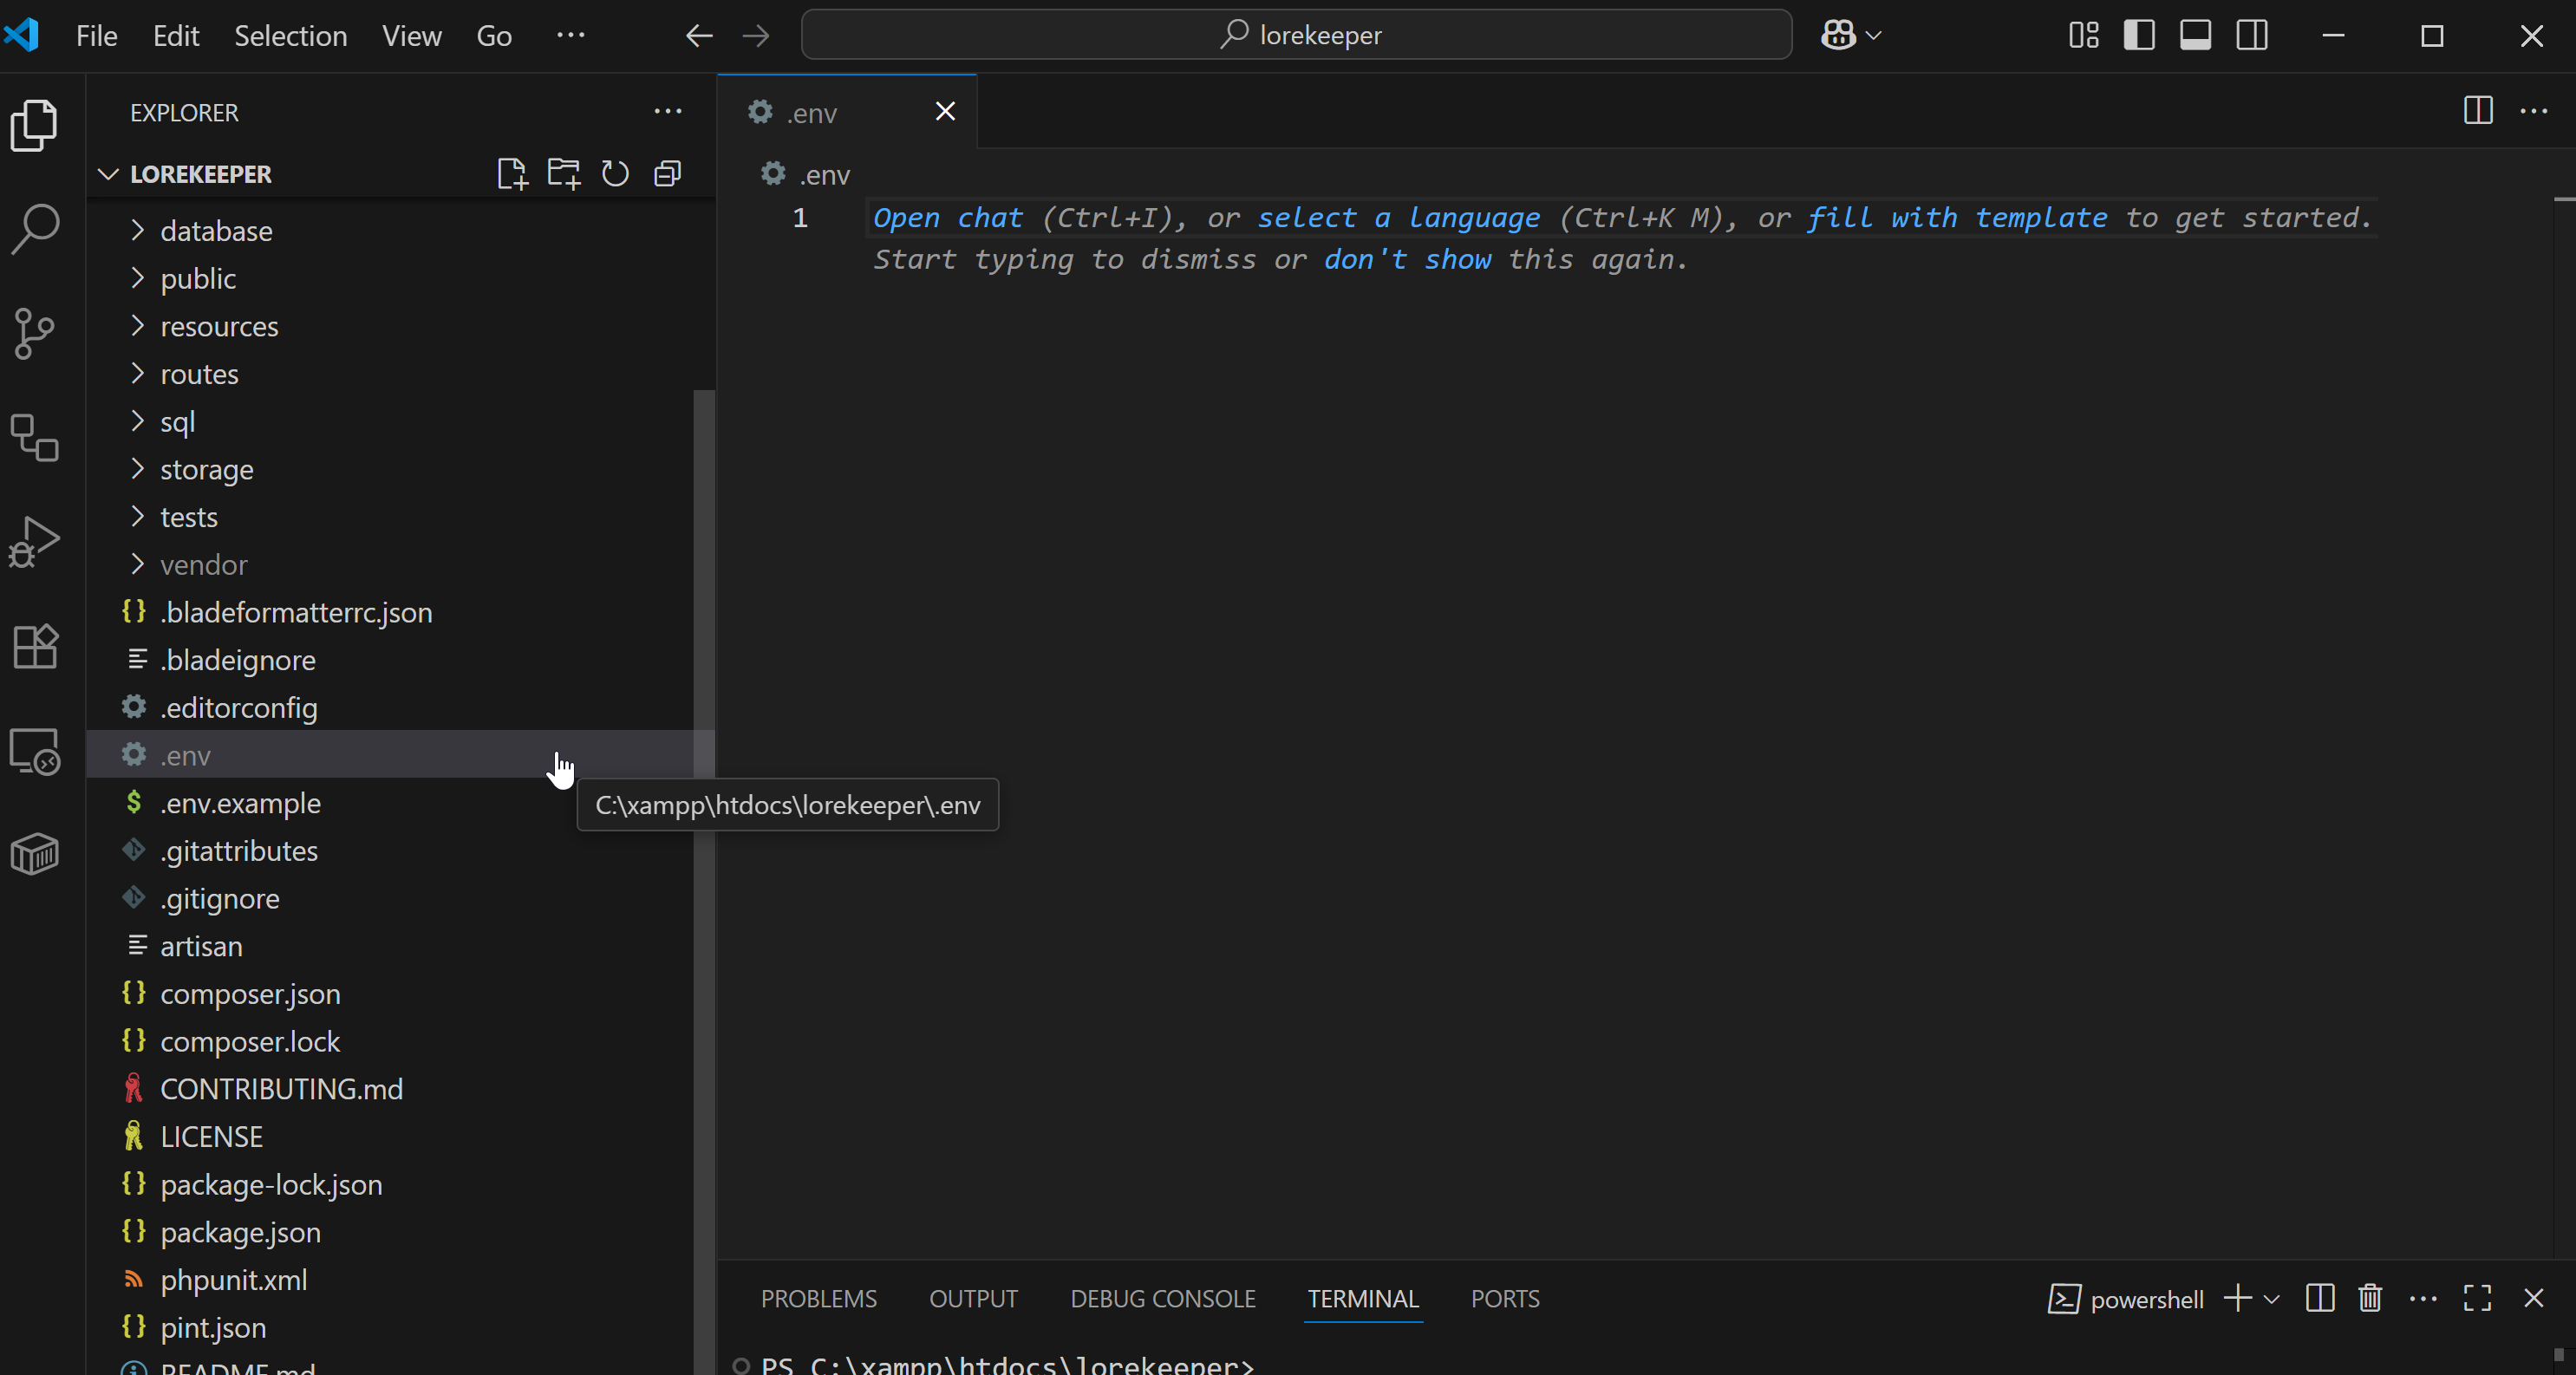Expand the database folder

pyautogui.click(x=216, y=231)
